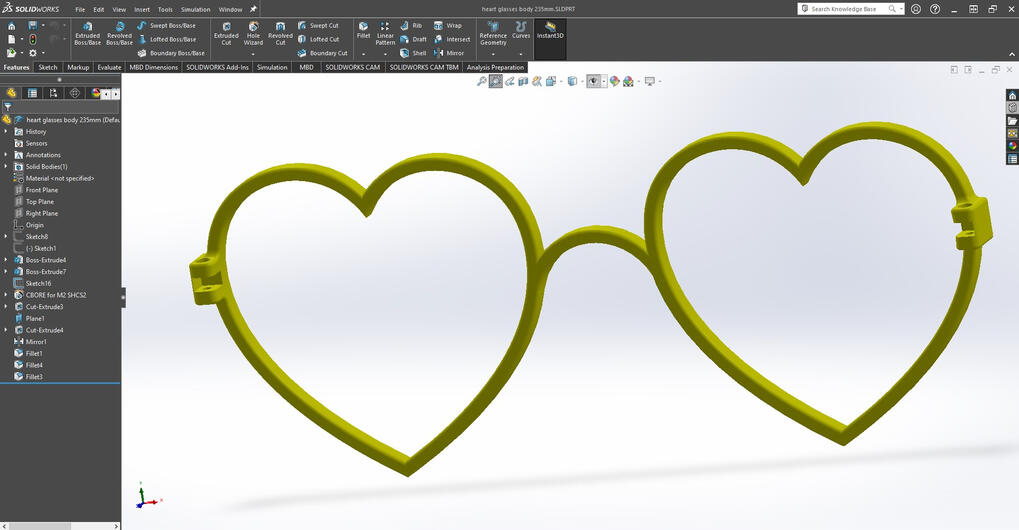
Task: Add a Rib feature
Action: coord(411,25)
